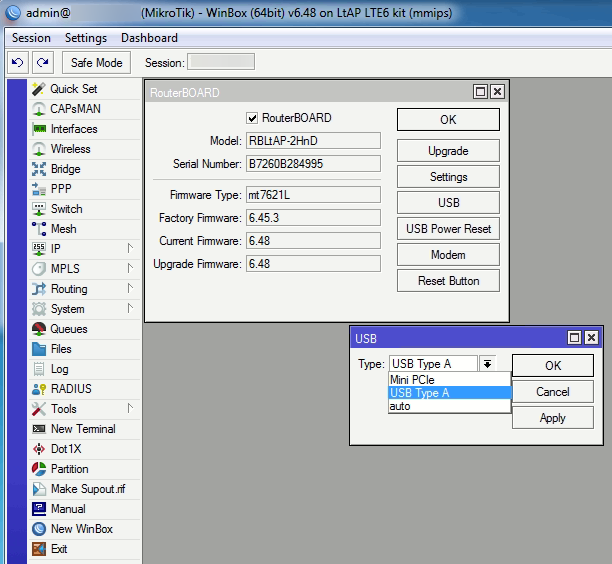Toggle Safe Mode
Screen dimensions: 612x564
(x=96, y=62)
